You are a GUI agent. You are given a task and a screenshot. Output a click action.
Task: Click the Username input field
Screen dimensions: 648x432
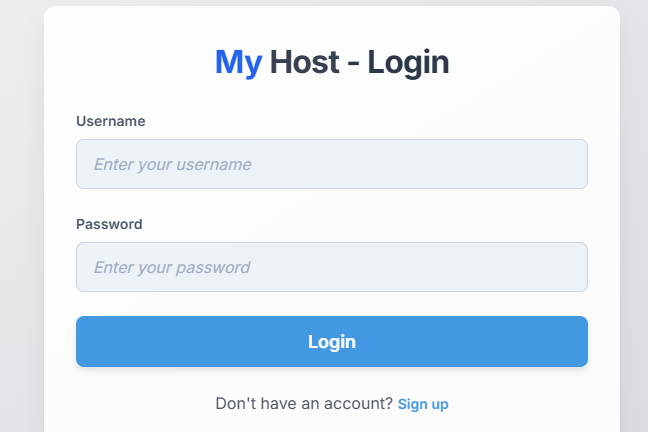coord(331,164)
